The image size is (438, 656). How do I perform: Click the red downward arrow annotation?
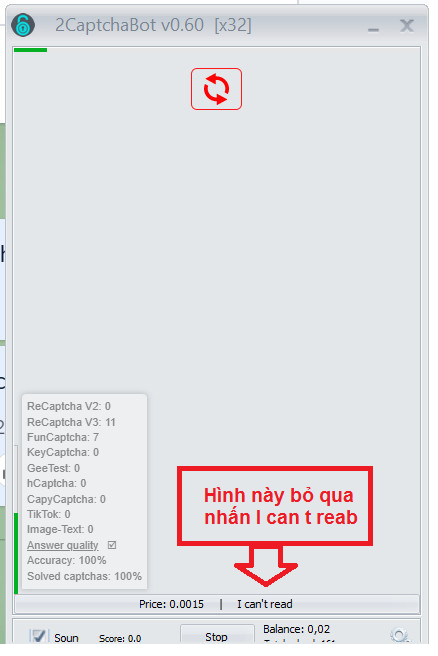(x=266, y=565)
